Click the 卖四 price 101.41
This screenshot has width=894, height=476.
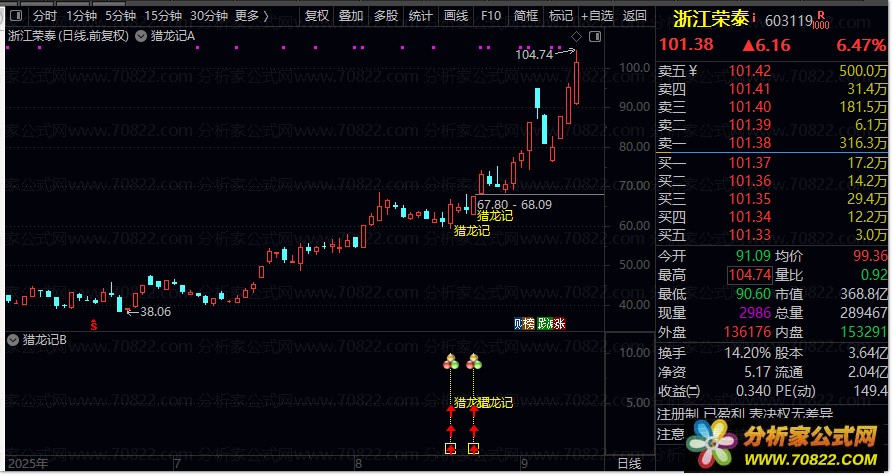tap(750, 89)
